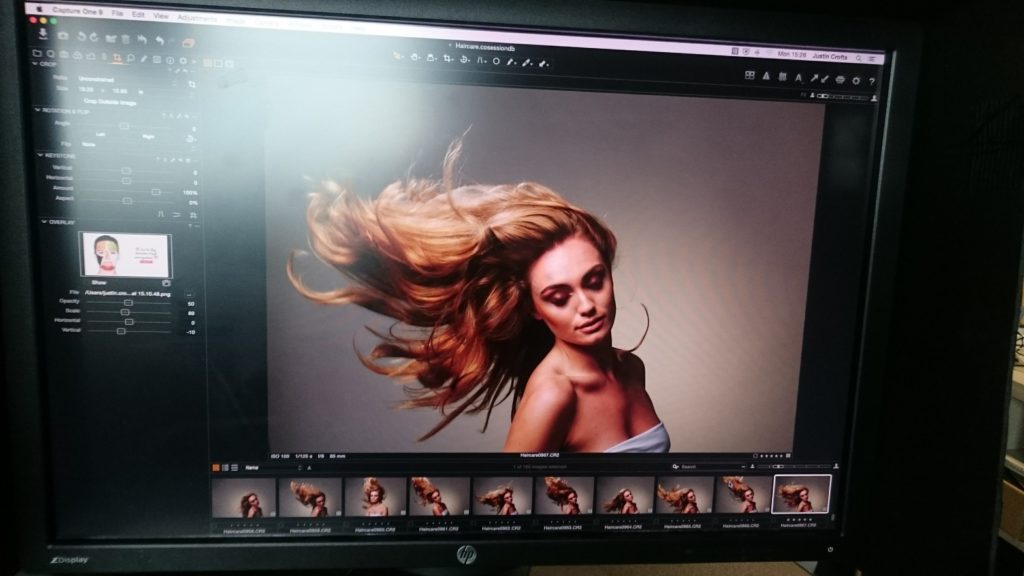Adjust the overlay Opacity slider
Viewport: 1024px width, 576px height.
tap(128, 301)
